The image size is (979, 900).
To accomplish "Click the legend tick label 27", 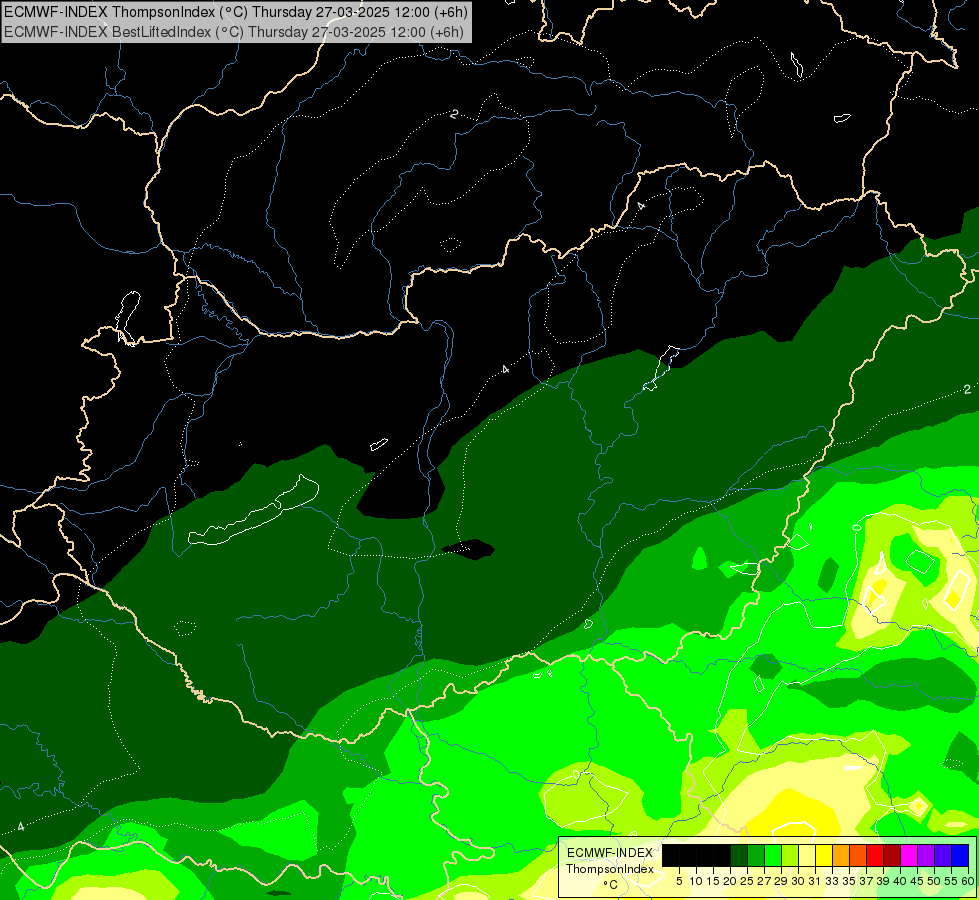I will coord(764,881).
